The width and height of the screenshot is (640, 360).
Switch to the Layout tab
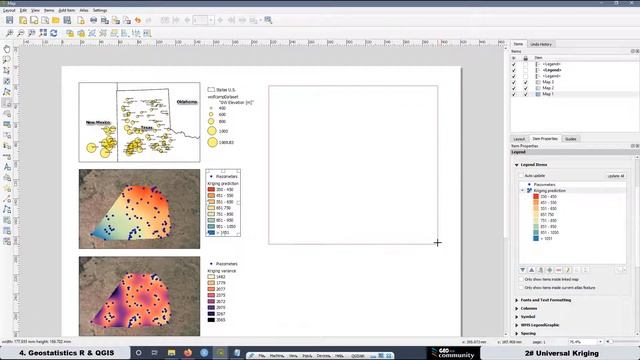point(519,139)
